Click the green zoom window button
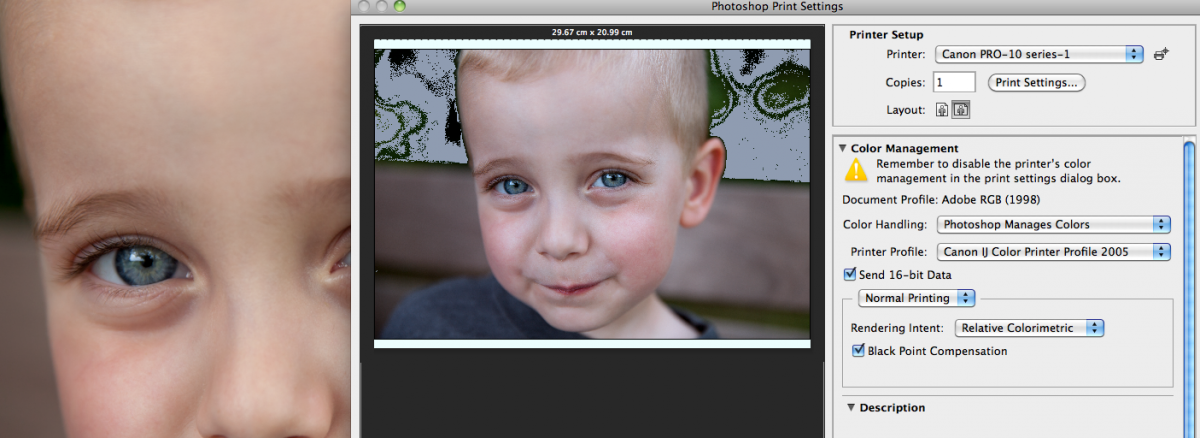This screenshot has width=1200, height=438. coord(399,6)
